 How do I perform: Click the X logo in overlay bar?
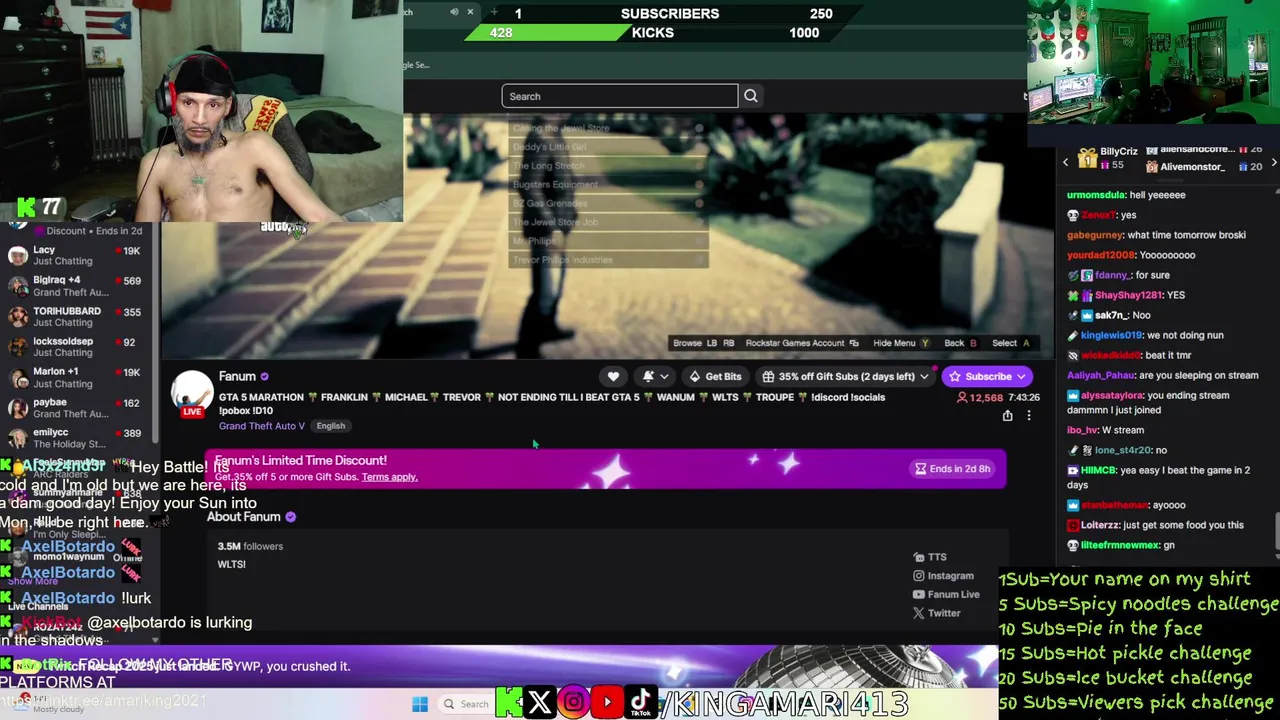point(540,703)
